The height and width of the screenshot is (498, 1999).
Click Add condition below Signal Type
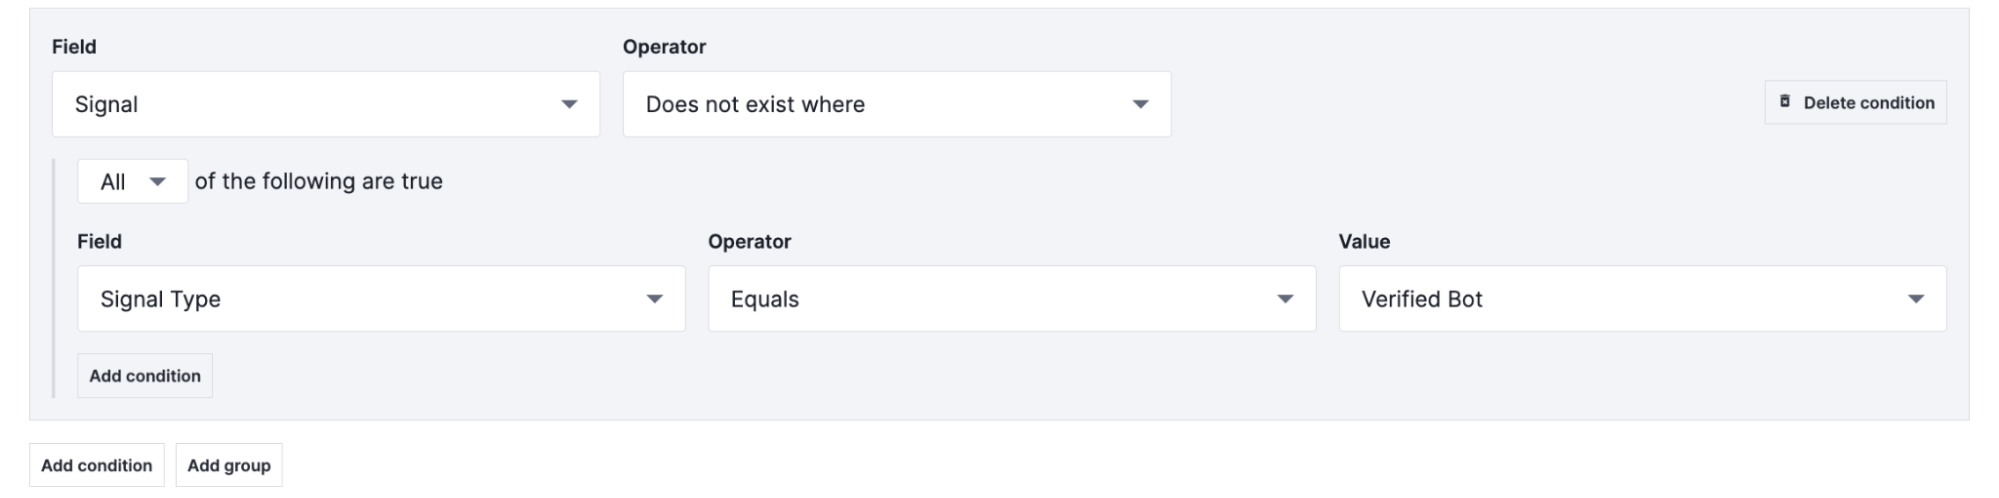click(x=145, y=376)
